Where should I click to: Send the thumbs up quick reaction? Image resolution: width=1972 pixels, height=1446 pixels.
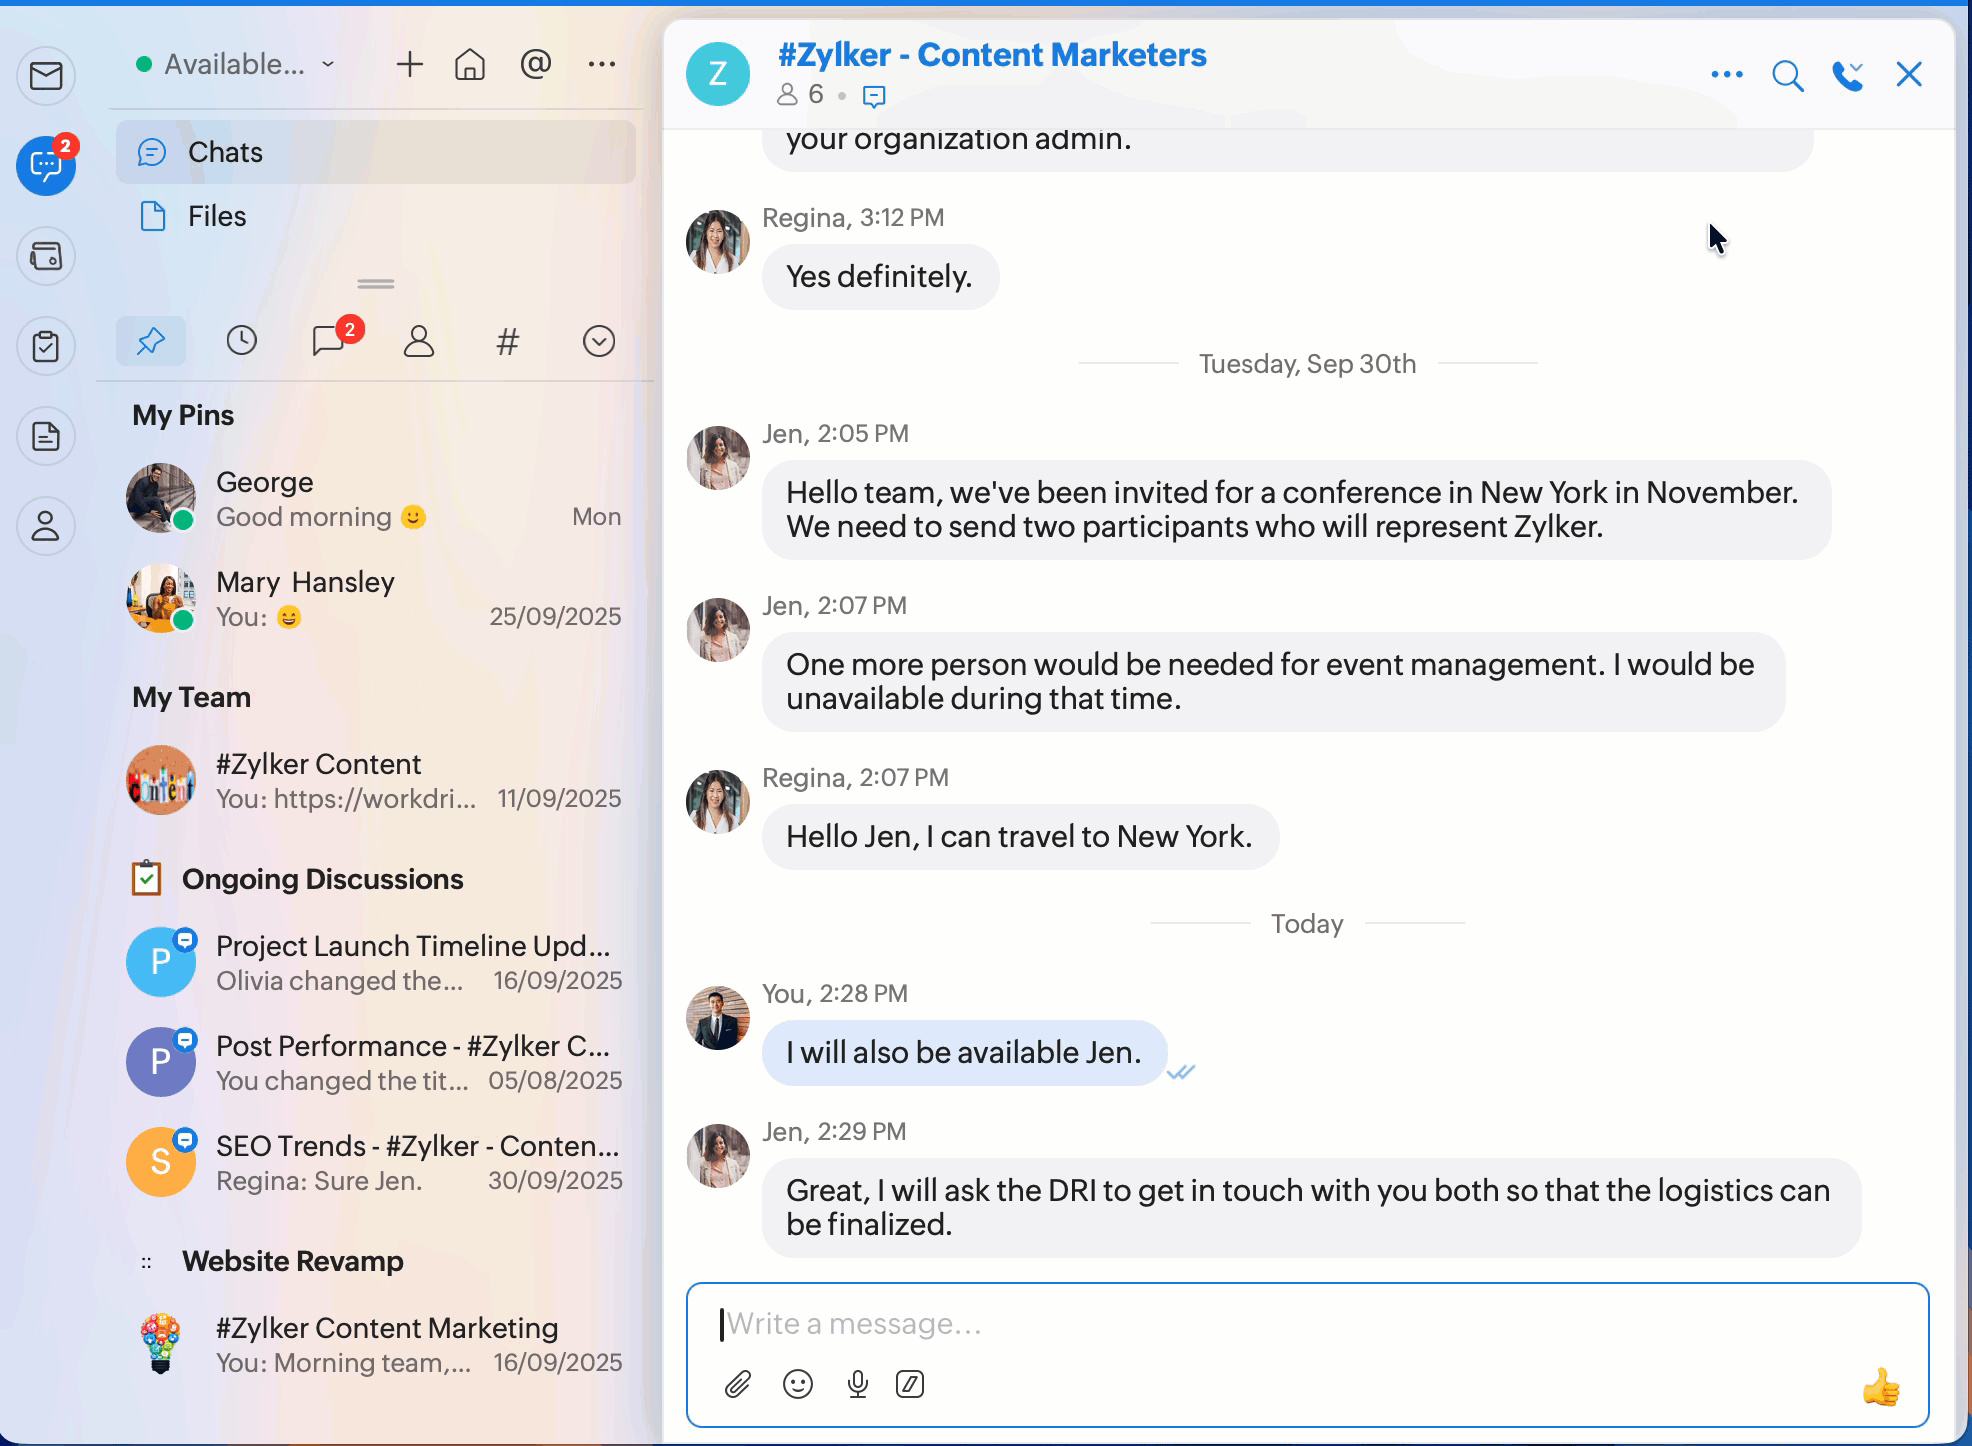click(x=1880, y=1387)
